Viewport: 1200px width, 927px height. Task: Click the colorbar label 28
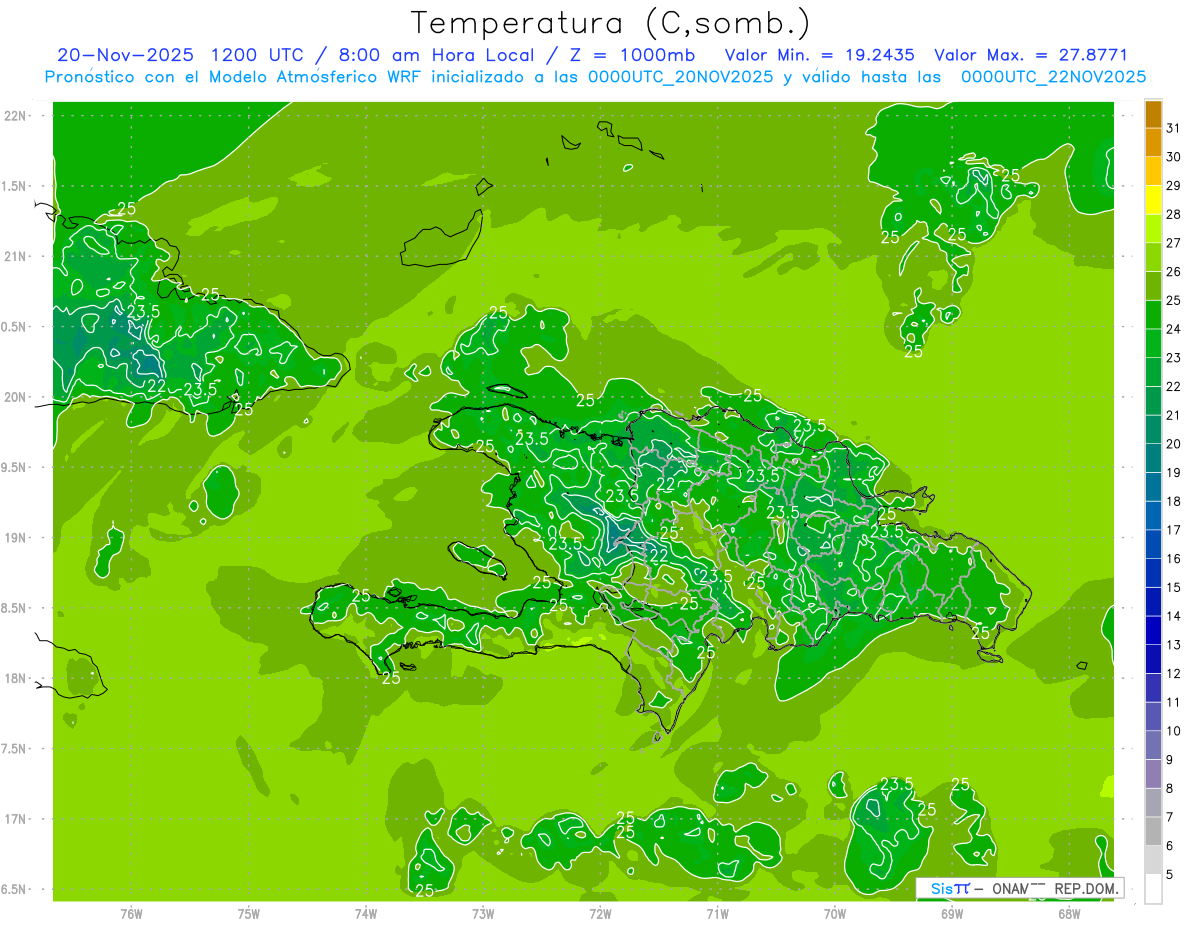click(1174, 214)
